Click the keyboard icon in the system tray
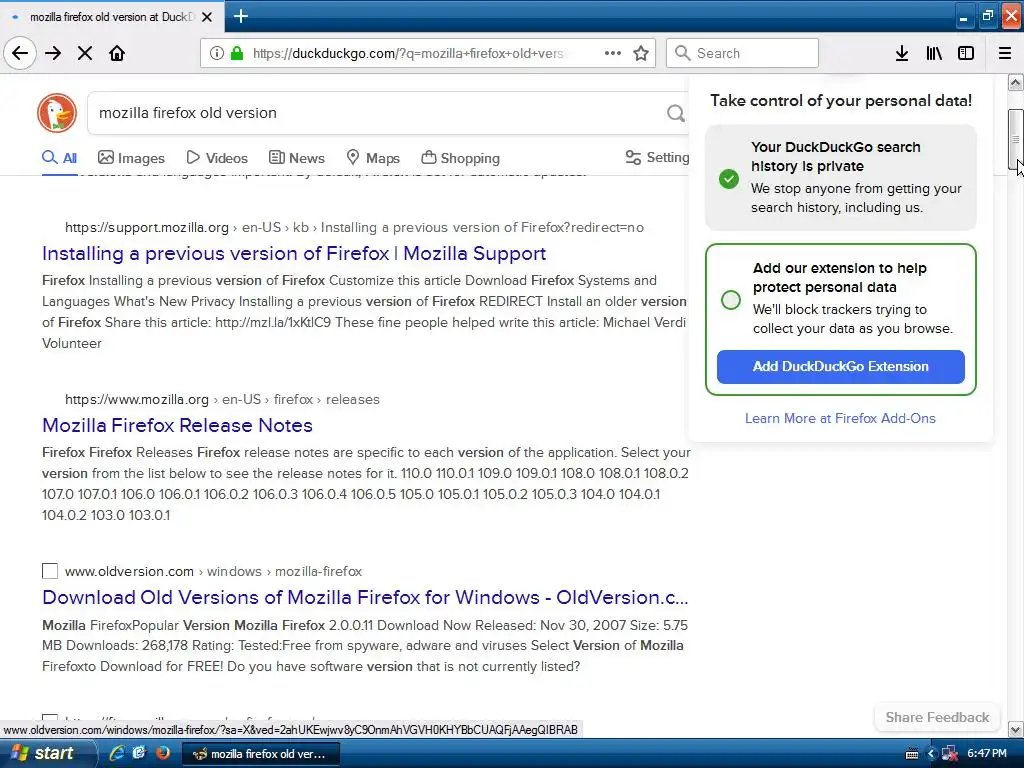The height and width of the screenshot is (768, 1024). point(912,754)
